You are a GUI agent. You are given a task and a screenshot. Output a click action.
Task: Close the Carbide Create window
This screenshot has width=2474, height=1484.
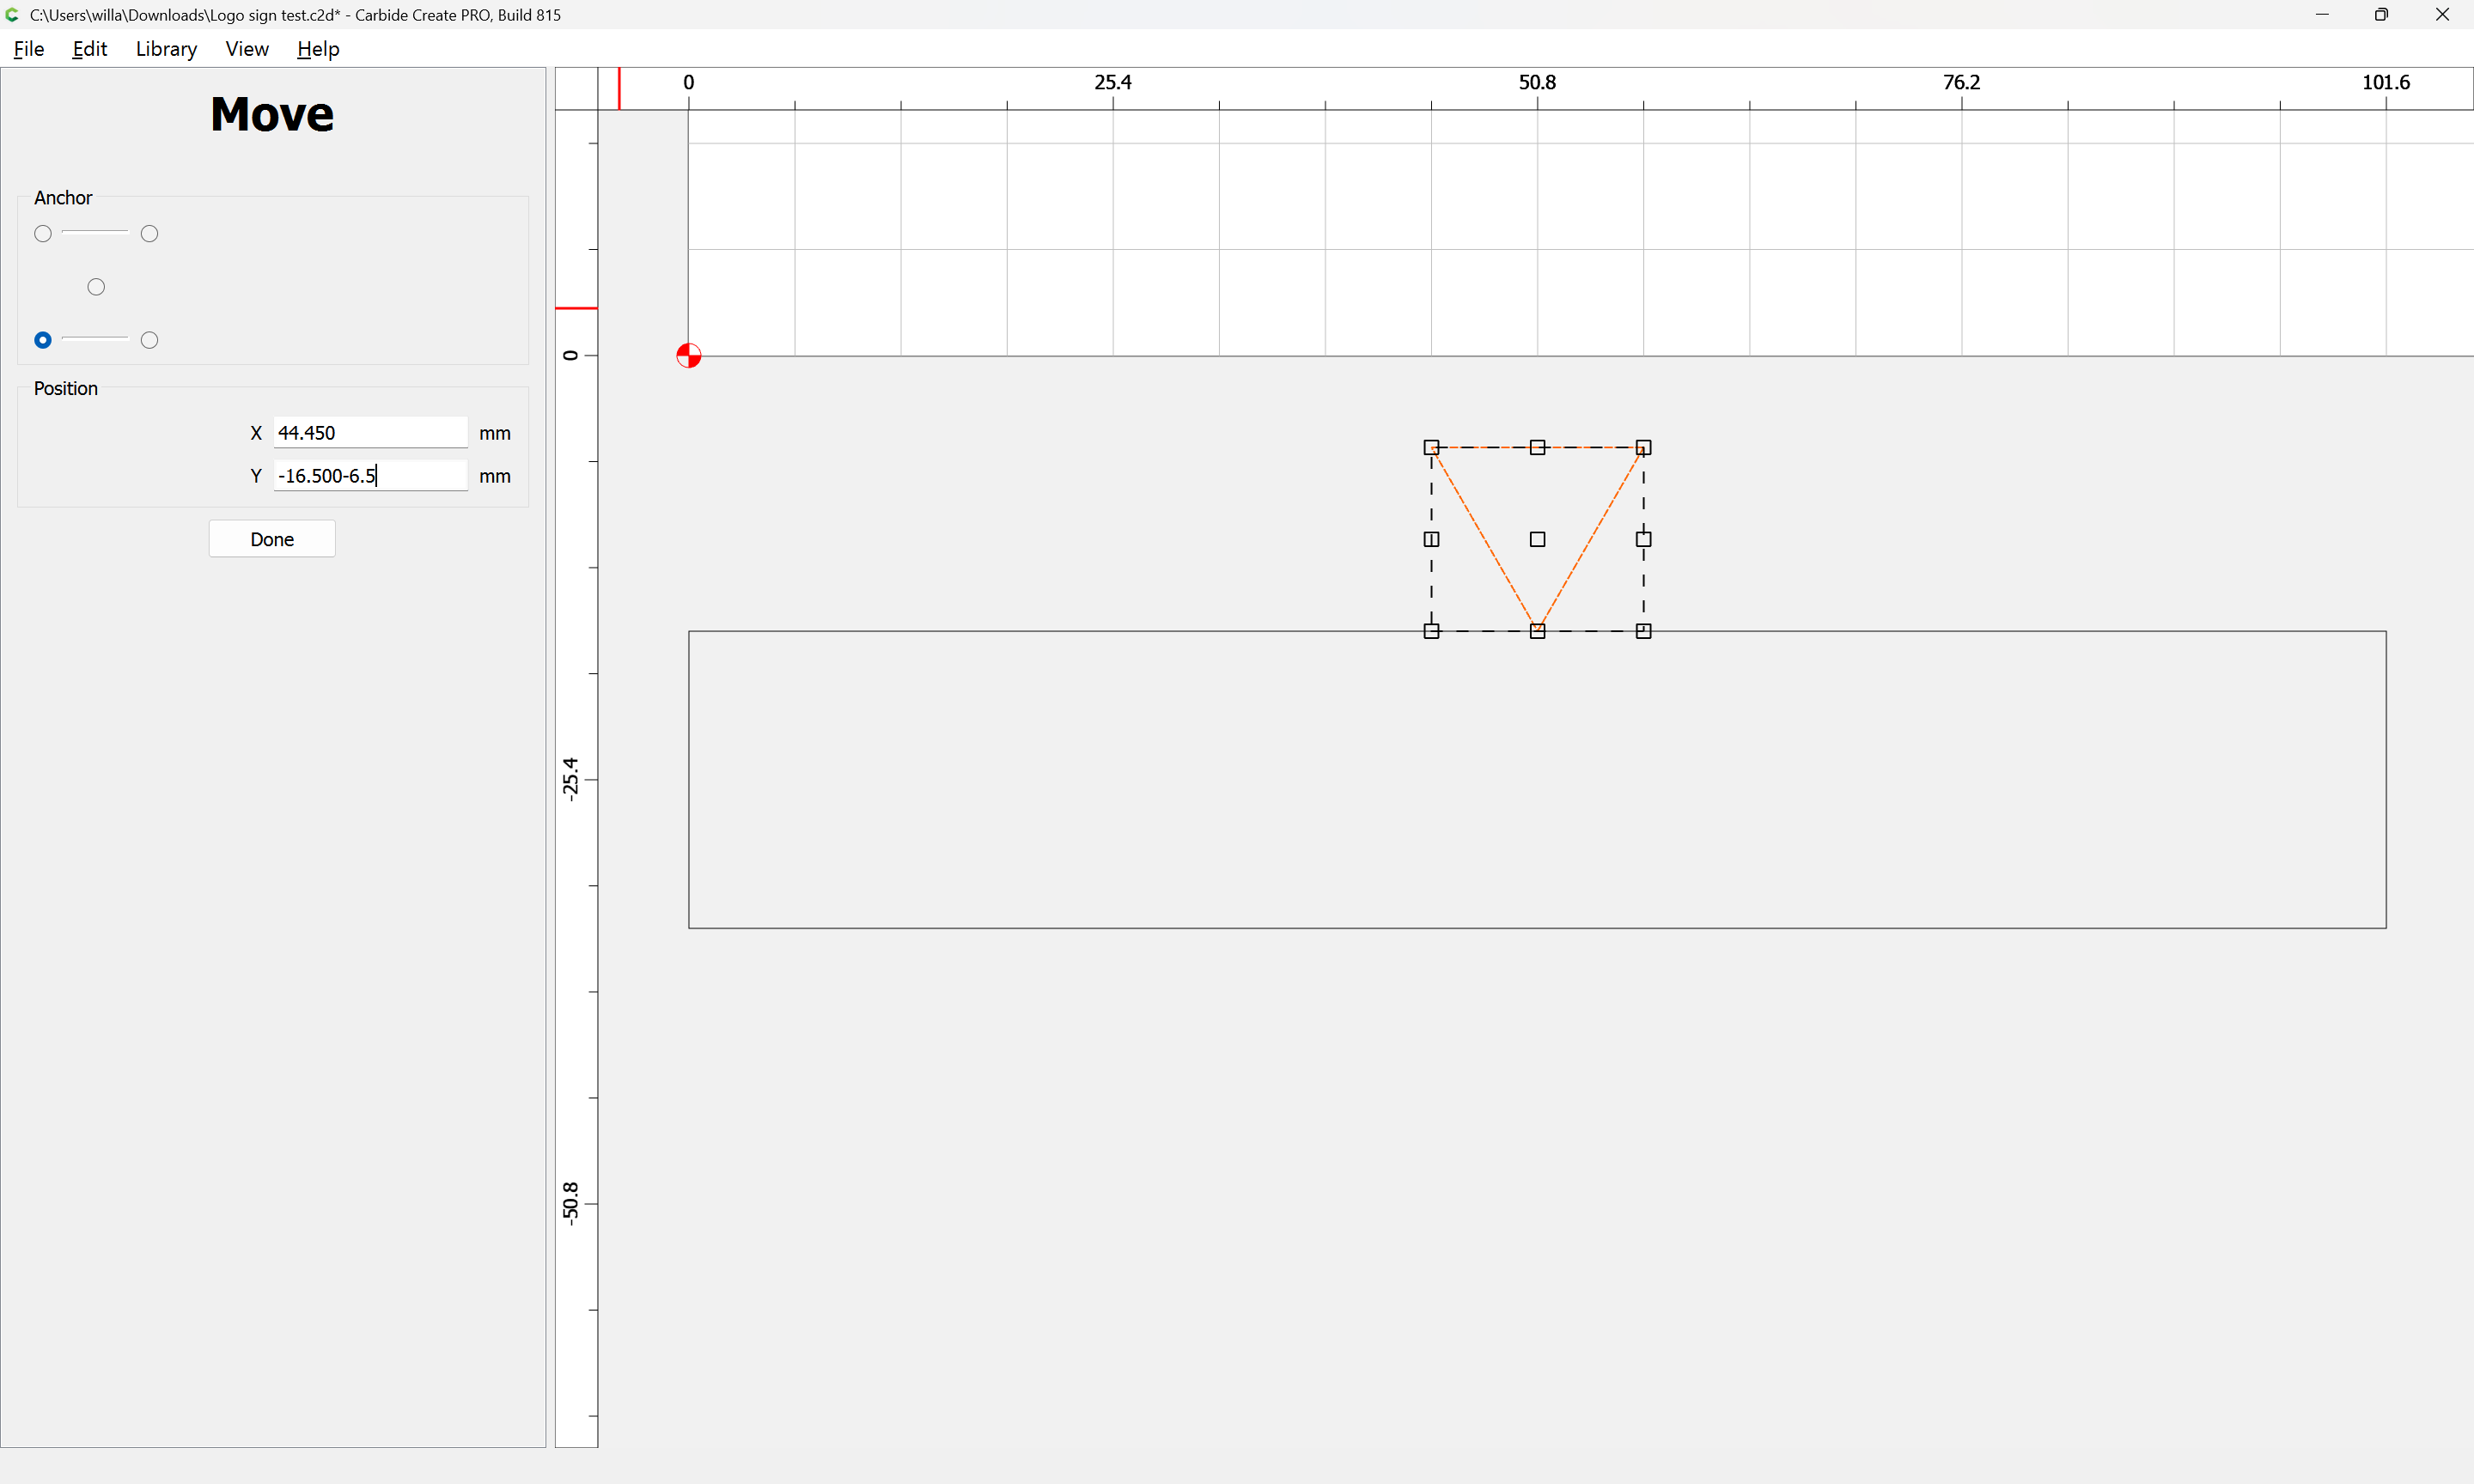2442,15
